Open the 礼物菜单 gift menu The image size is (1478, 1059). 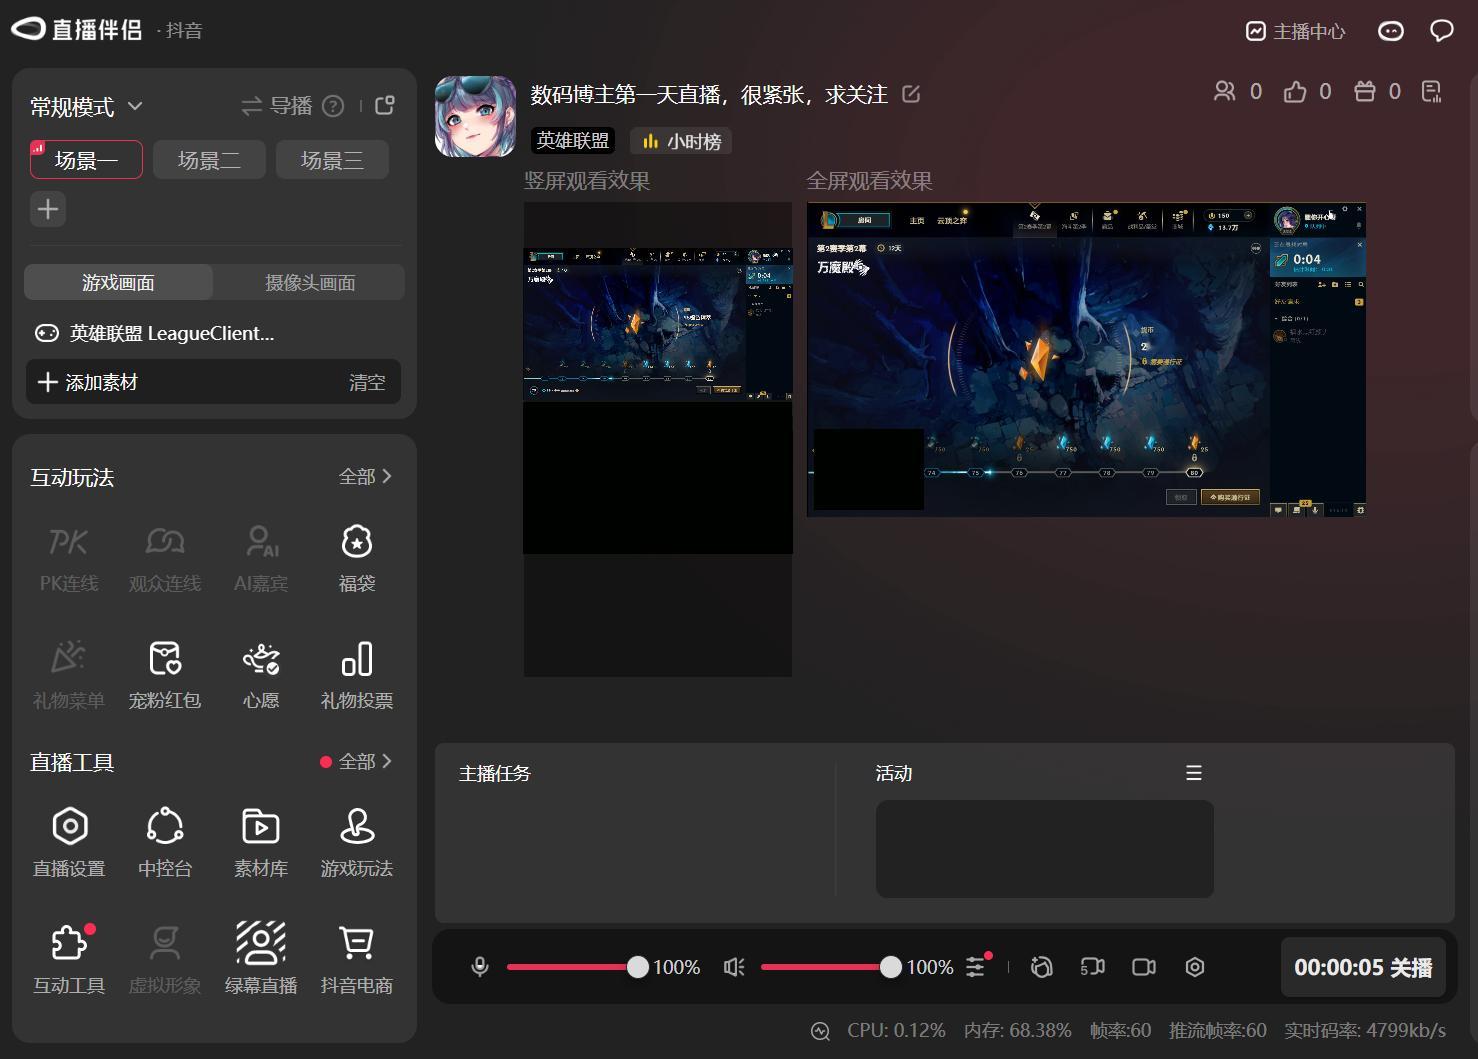pos(69,675)
